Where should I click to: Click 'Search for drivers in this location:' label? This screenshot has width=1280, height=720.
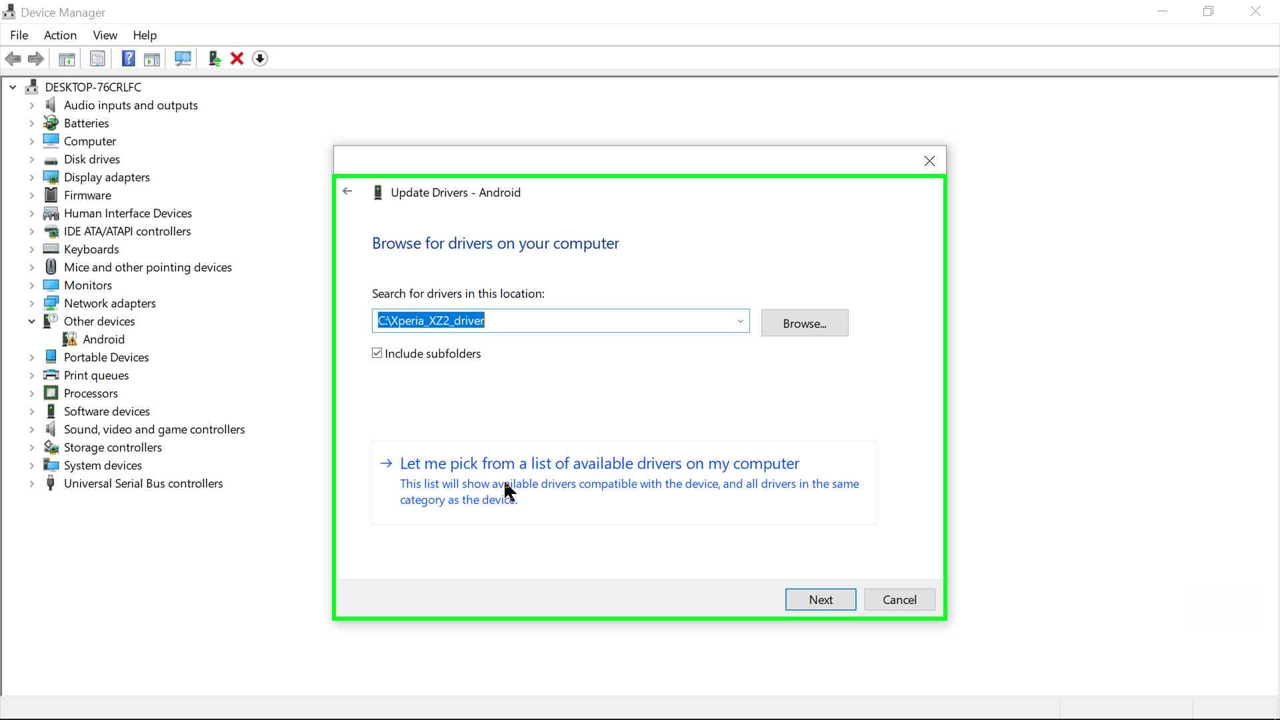(x=458, y=293)
